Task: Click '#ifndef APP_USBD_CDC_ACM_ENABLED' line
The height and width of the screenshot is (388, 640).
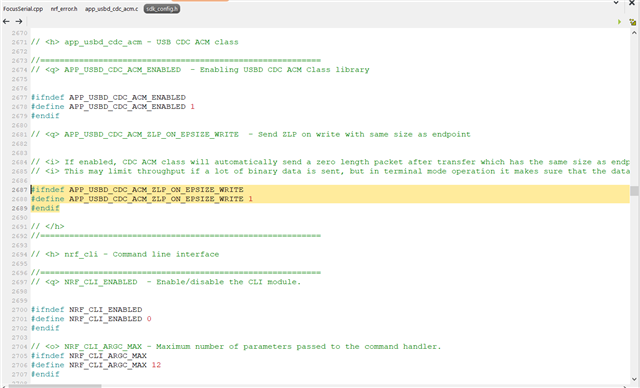Action: [108, 98]
